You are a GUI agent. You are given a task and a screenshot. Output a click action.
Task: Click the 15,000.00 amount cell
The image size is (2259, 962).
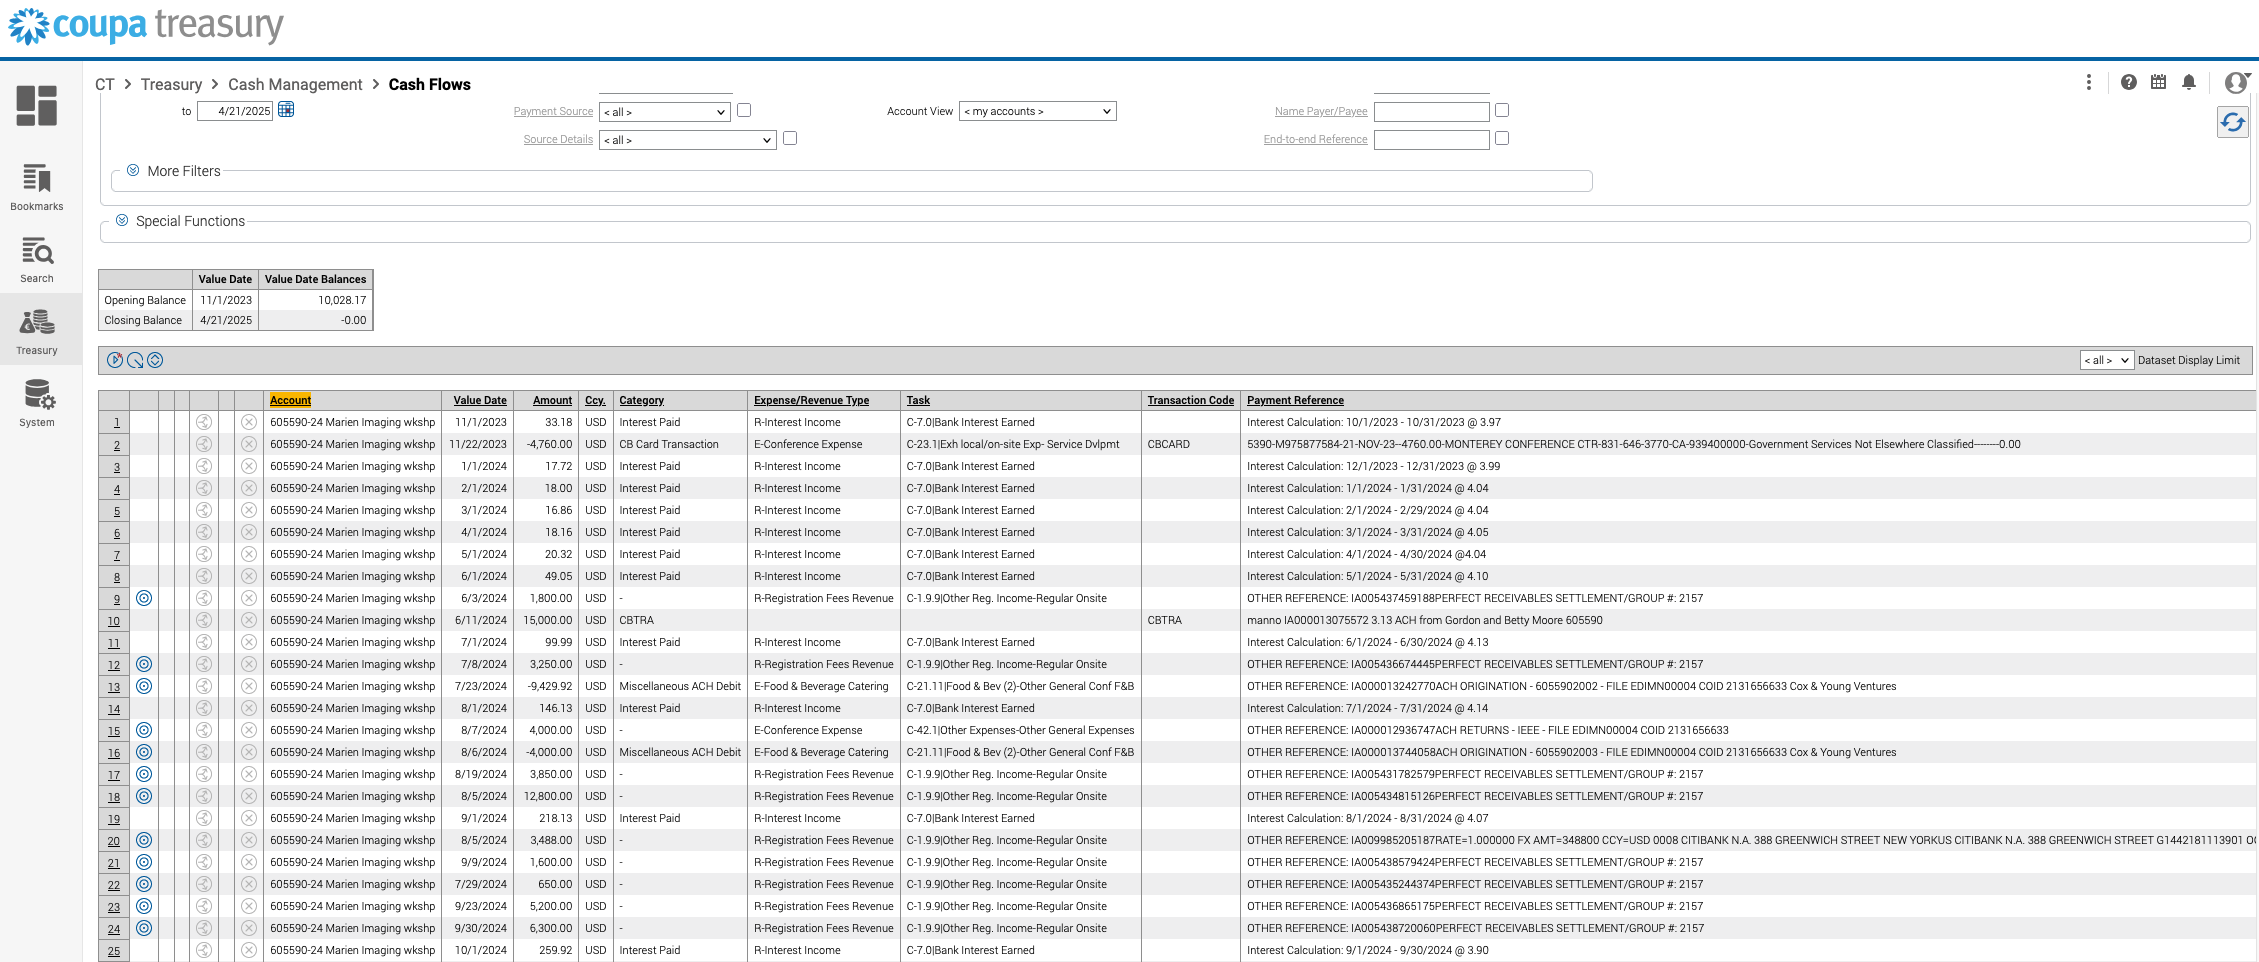pos(546,620)
